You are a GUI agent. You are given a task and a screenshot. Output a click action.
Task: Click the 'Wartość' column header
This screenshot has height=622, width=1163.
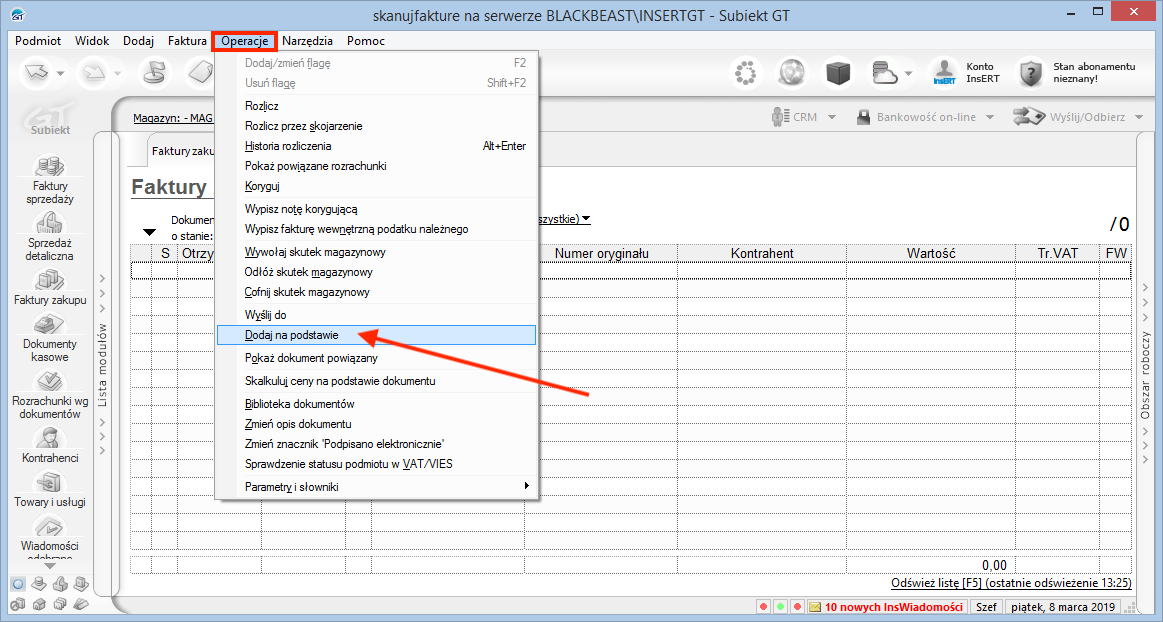tap(931, 253)
